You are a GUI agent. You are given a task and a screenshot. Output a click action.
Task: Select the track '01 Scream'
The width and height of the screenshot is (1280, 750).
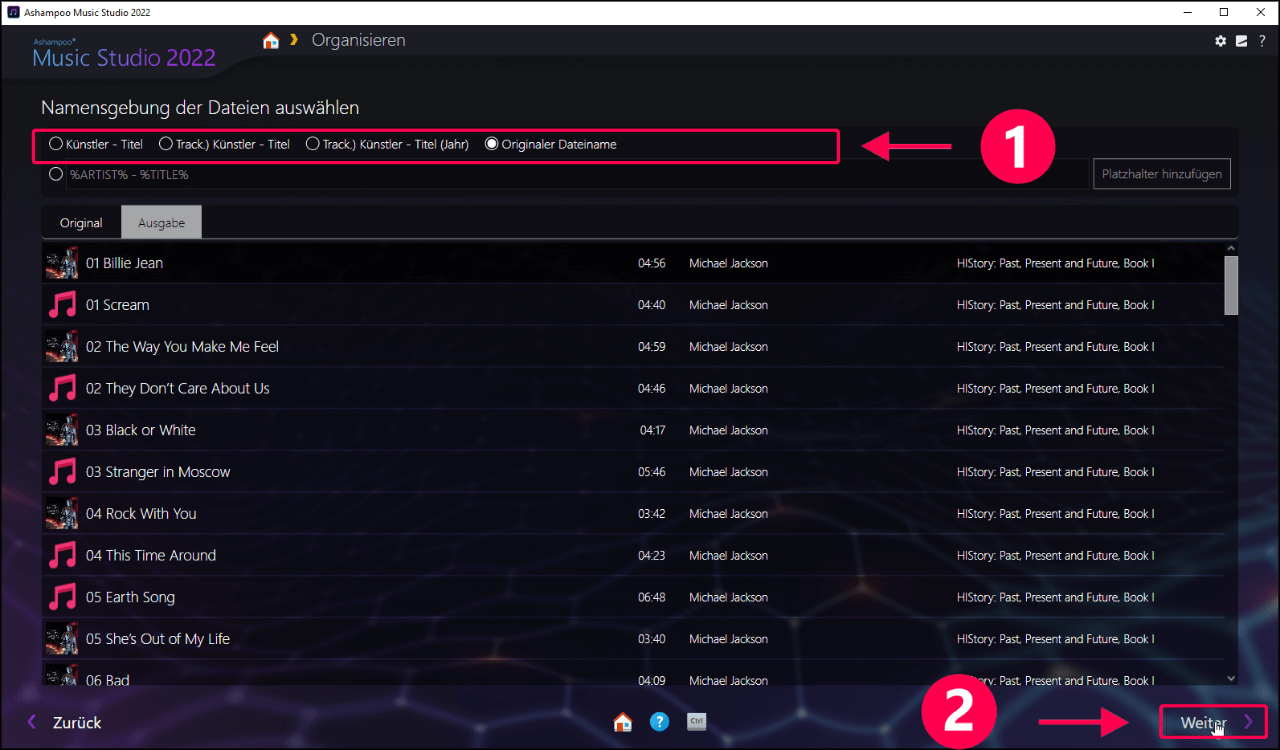coord(633,305)
